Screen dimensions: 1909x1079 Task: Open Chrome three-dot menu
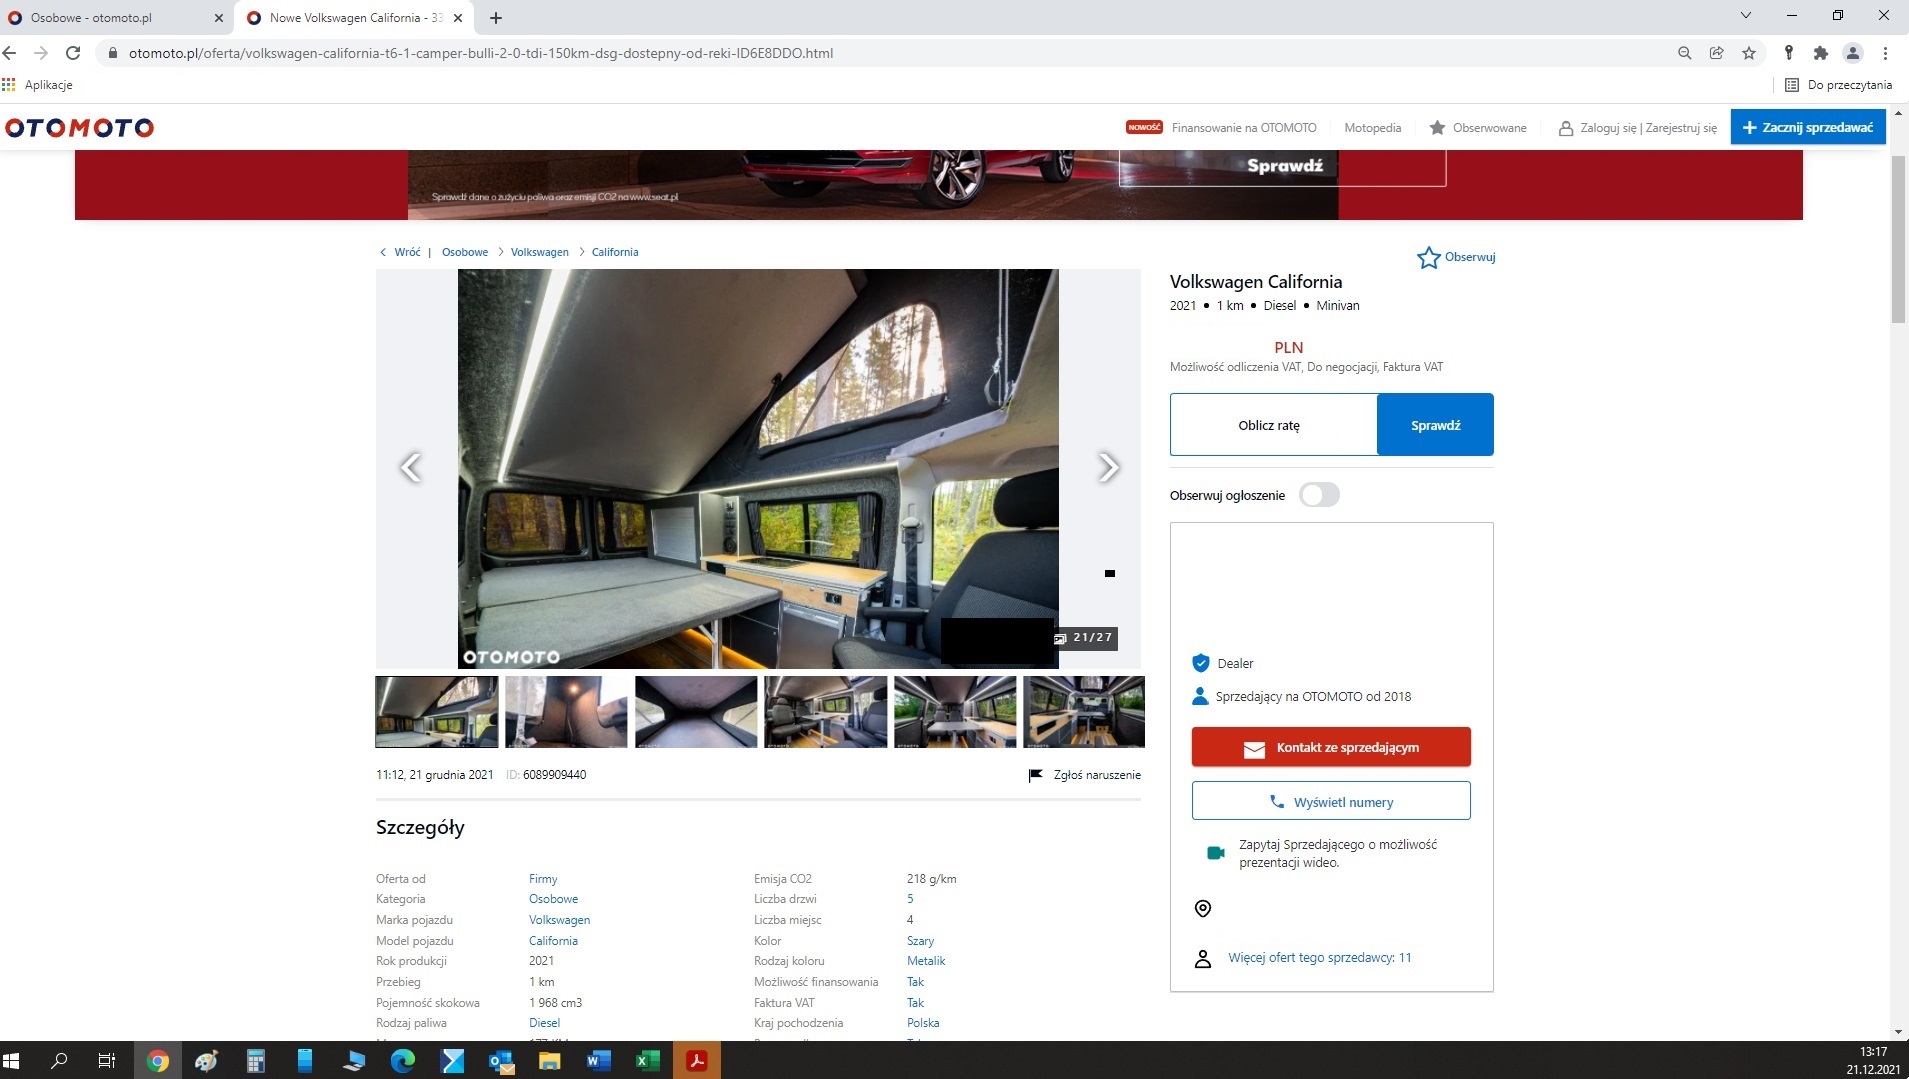(1885, 53)
